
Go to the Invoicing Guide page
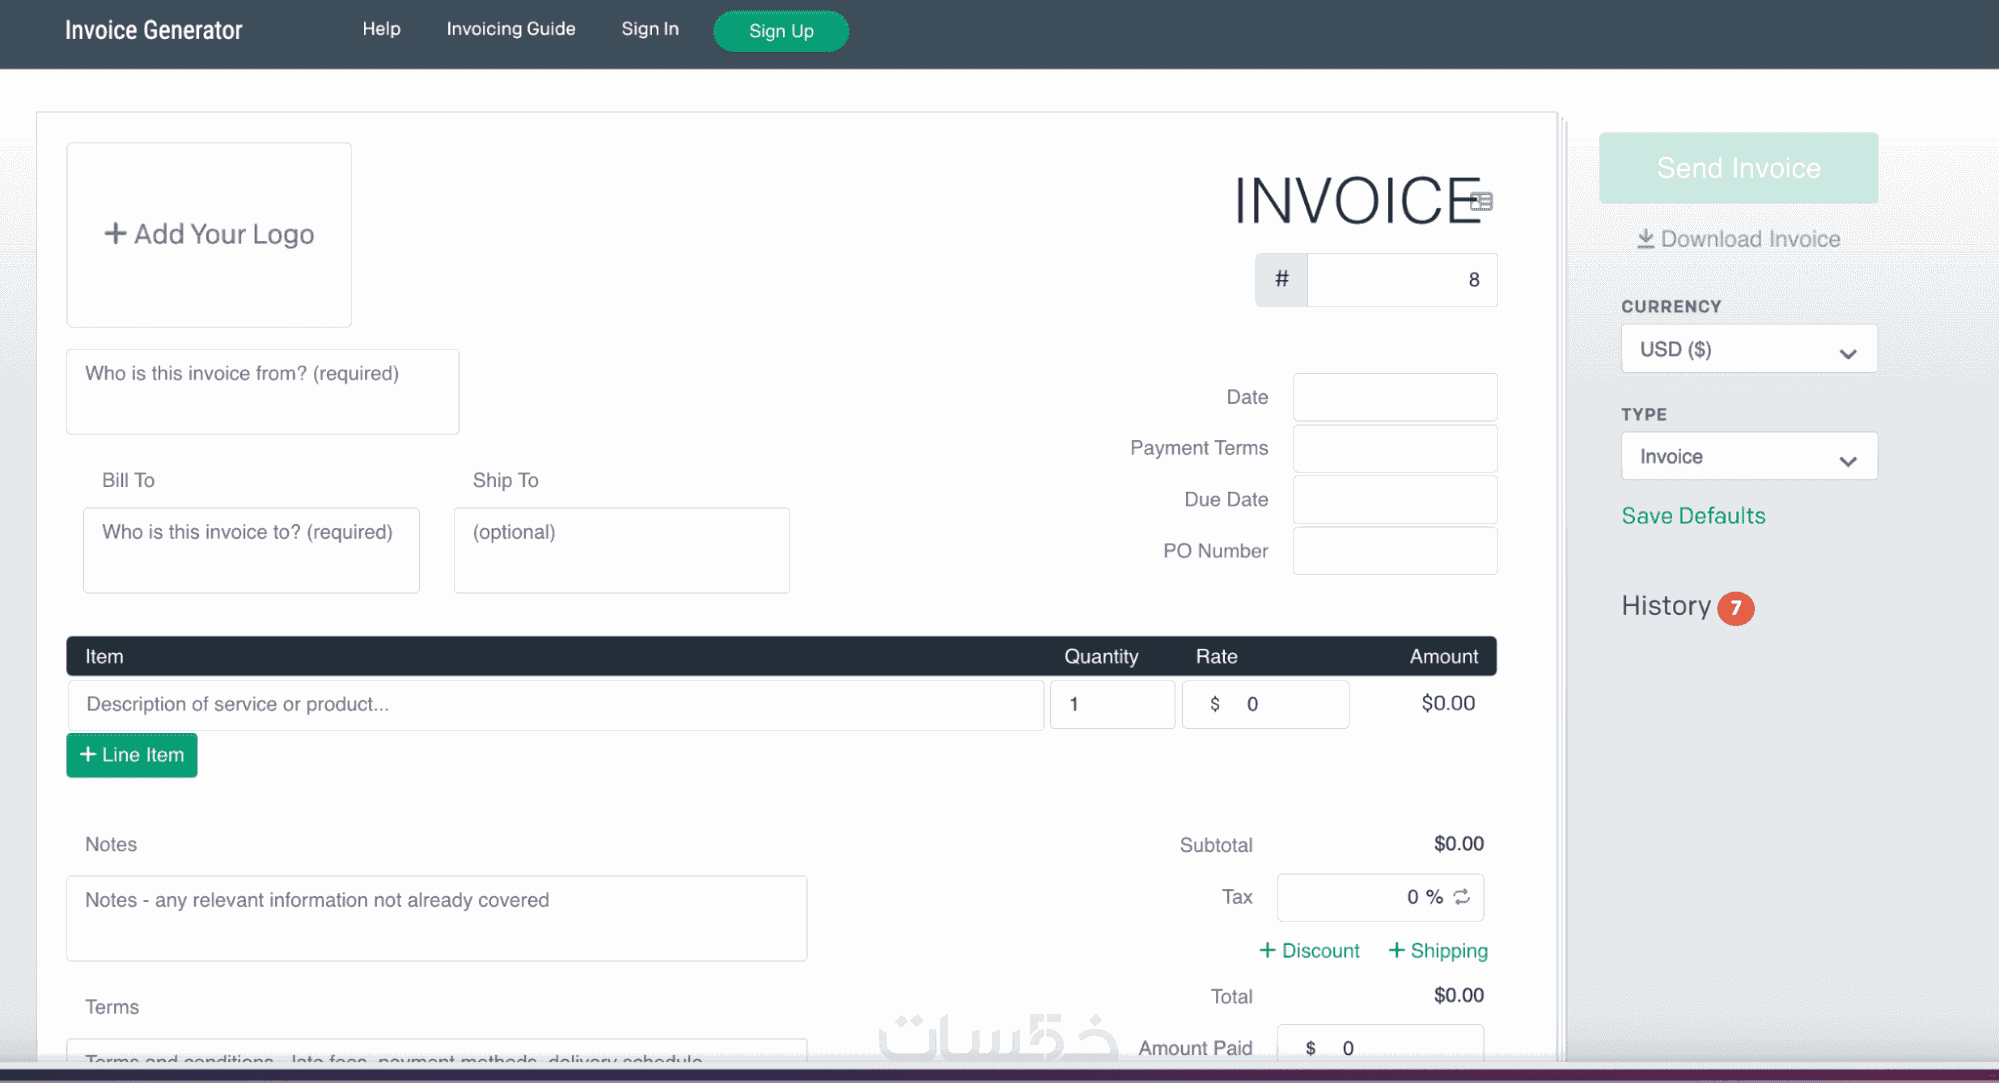510,29
